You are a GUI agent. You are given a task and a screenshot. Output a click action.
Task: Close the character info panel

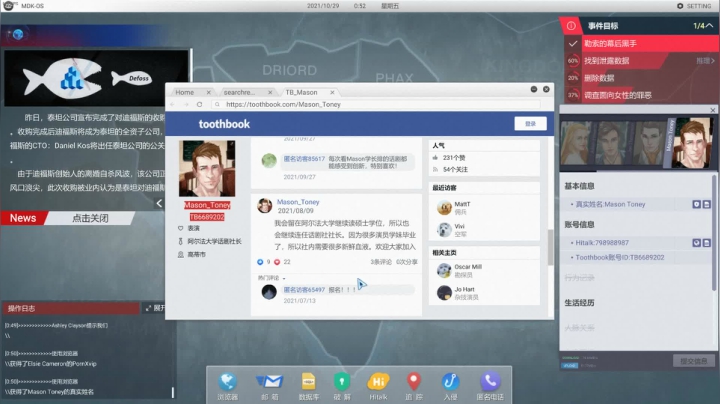(x=713, y=110)
